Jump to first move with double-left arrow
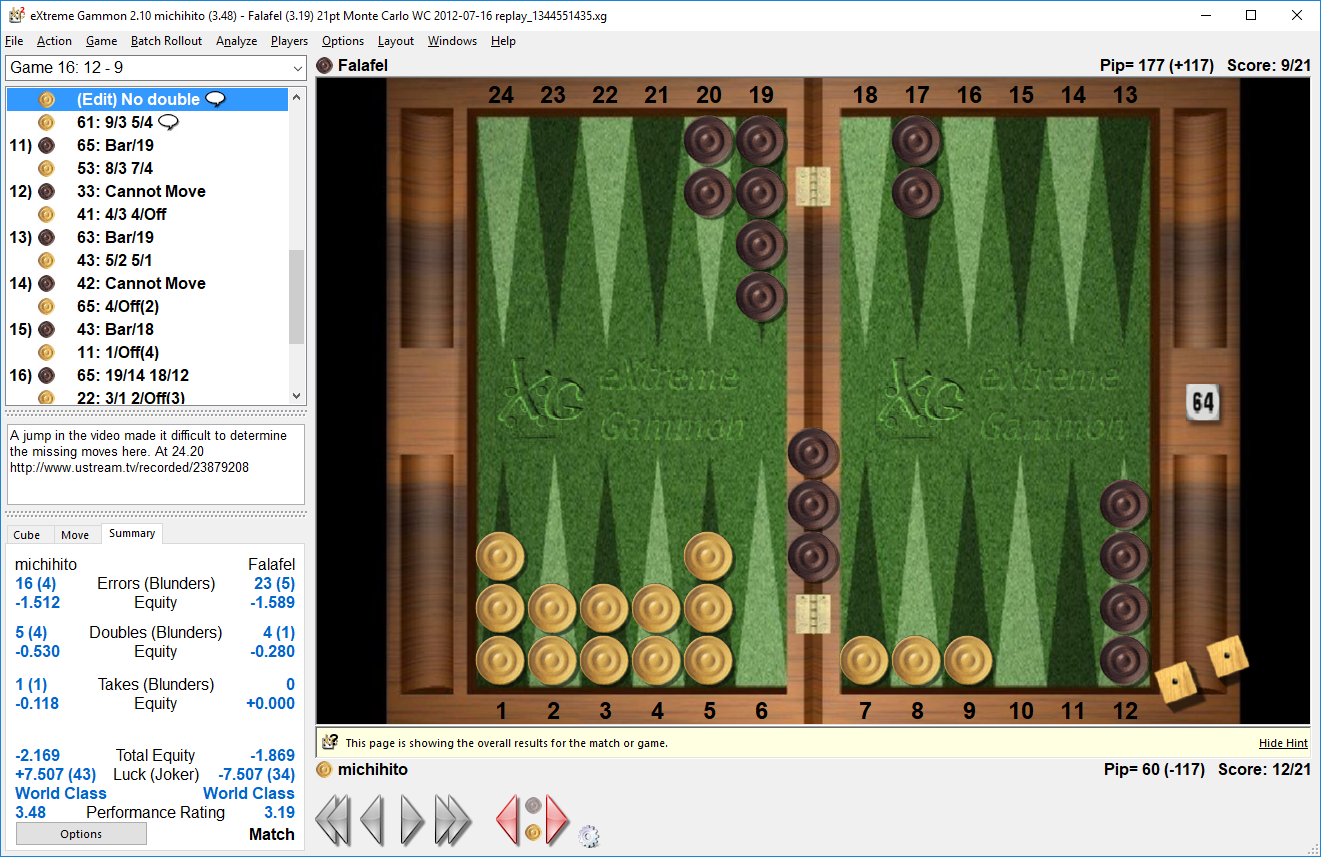This screenshot has height=857, width=1321. 333,820
